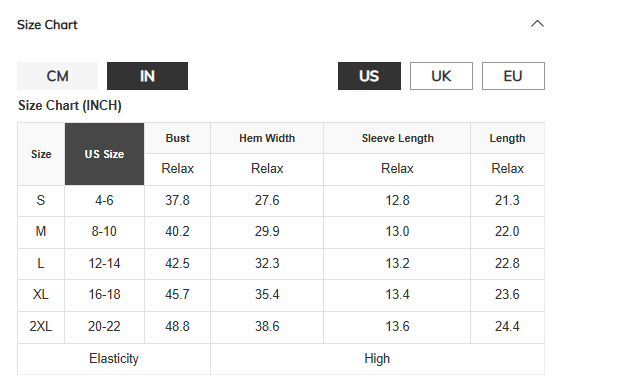Click the Hem Width column header
Image resolution: width=619 pixels, height=383 pixels.
[x=267, y=138]
